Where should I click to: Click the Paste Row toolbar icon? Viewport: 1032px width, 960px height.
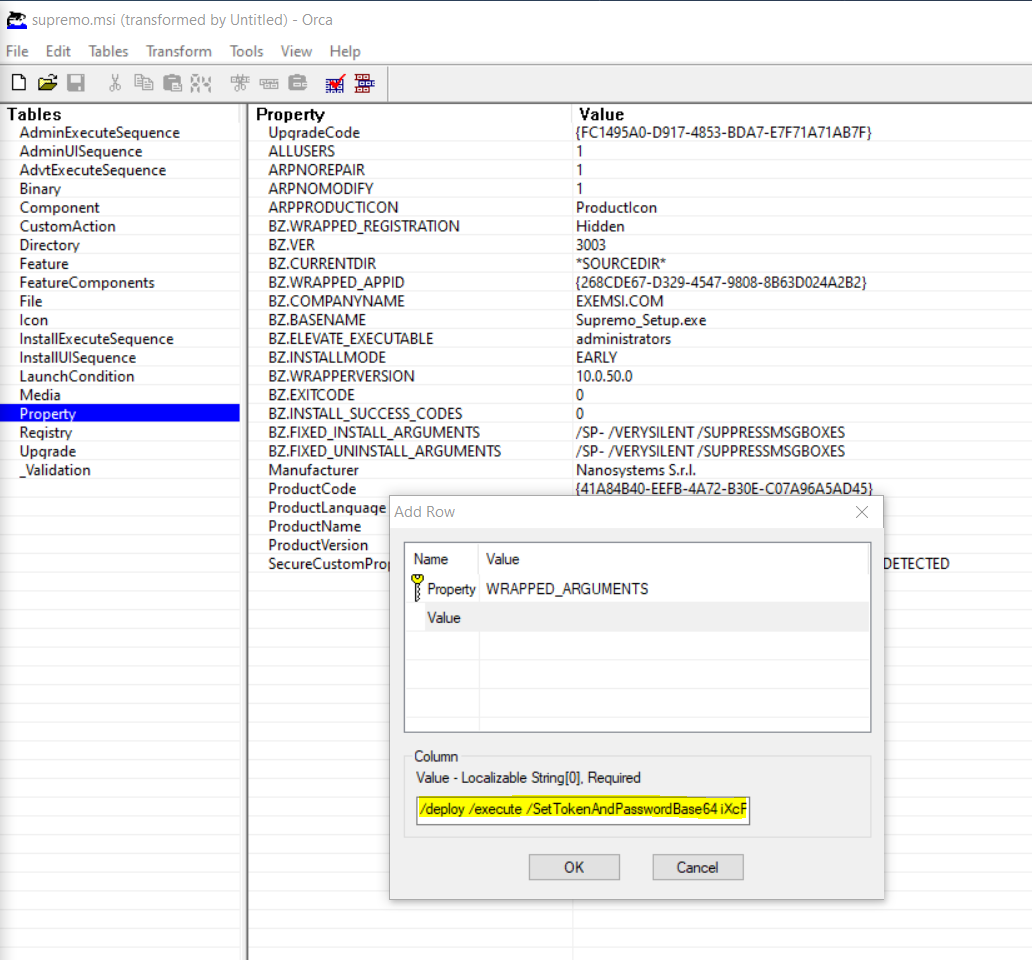tap(297, 82)
